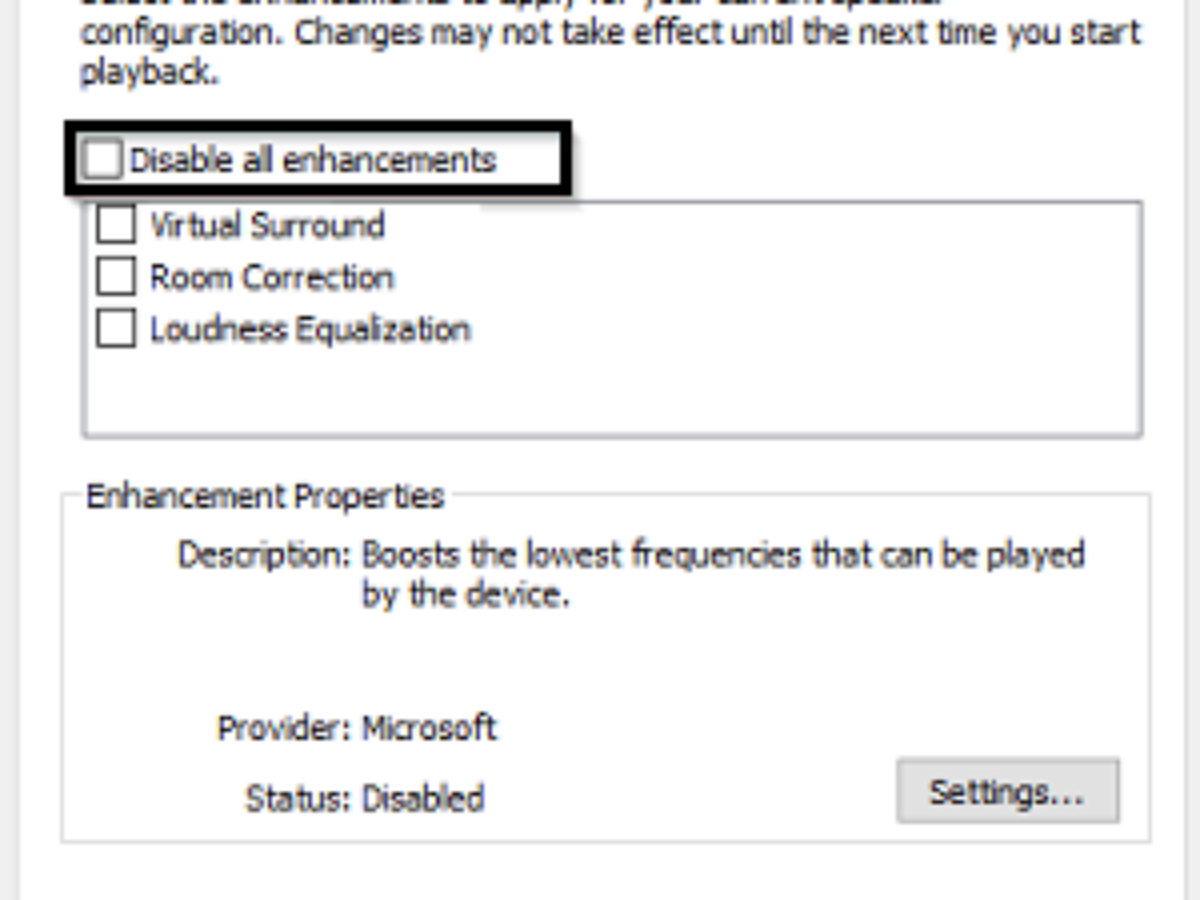The width and height of the screenshot is (1200, 900).
Task: Open the enhancement Settings... button
Action: point(1007,792)
